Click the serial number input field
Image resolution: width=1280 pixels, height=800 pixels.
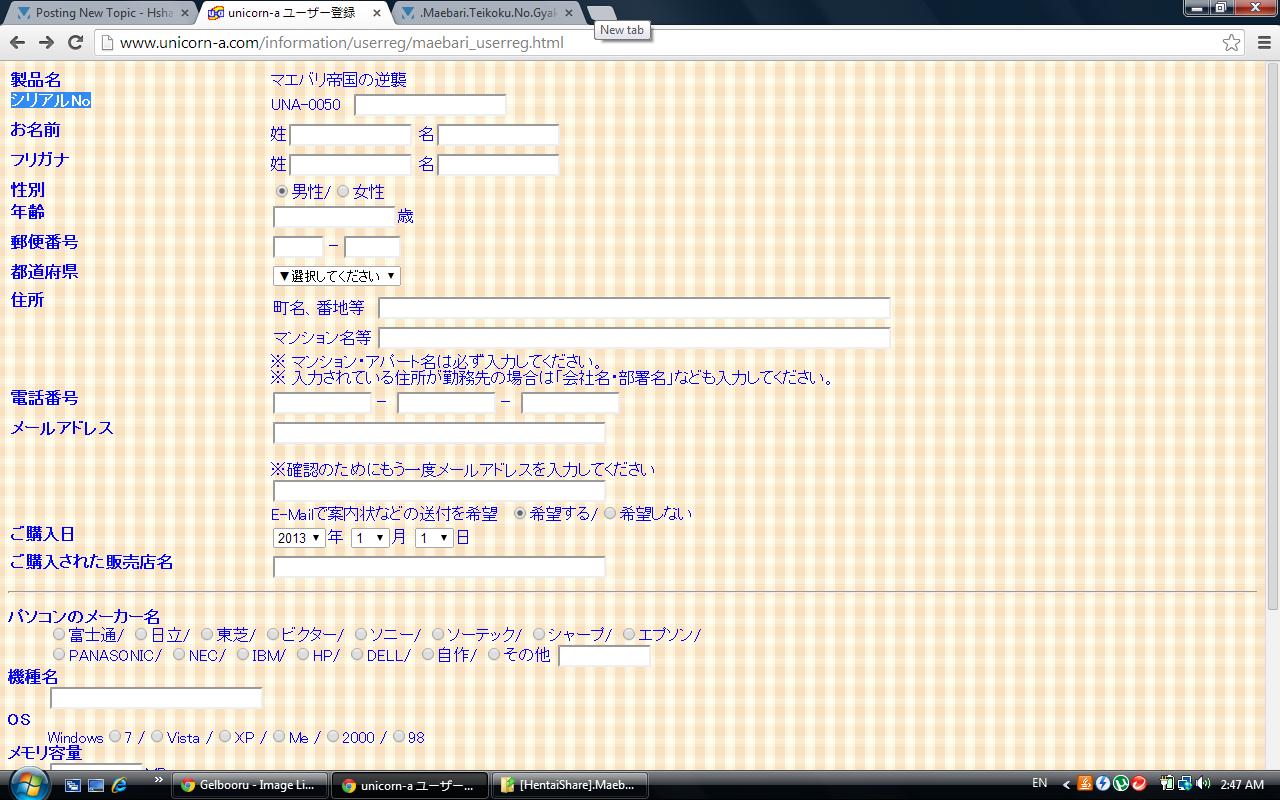point(430,105)
